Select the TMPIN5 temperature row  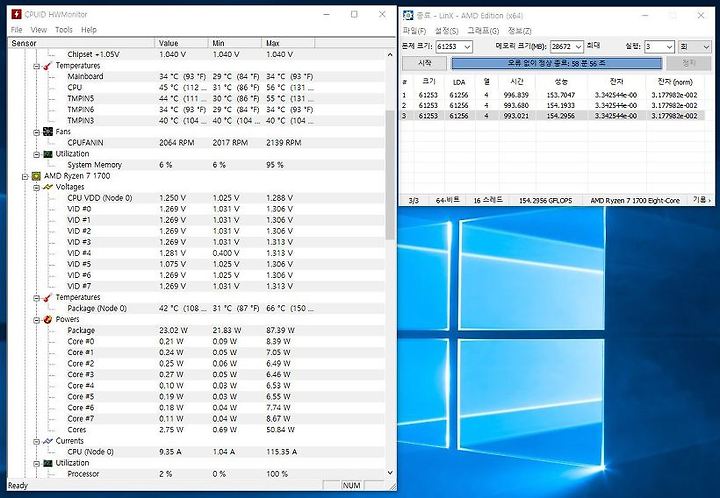197,99
